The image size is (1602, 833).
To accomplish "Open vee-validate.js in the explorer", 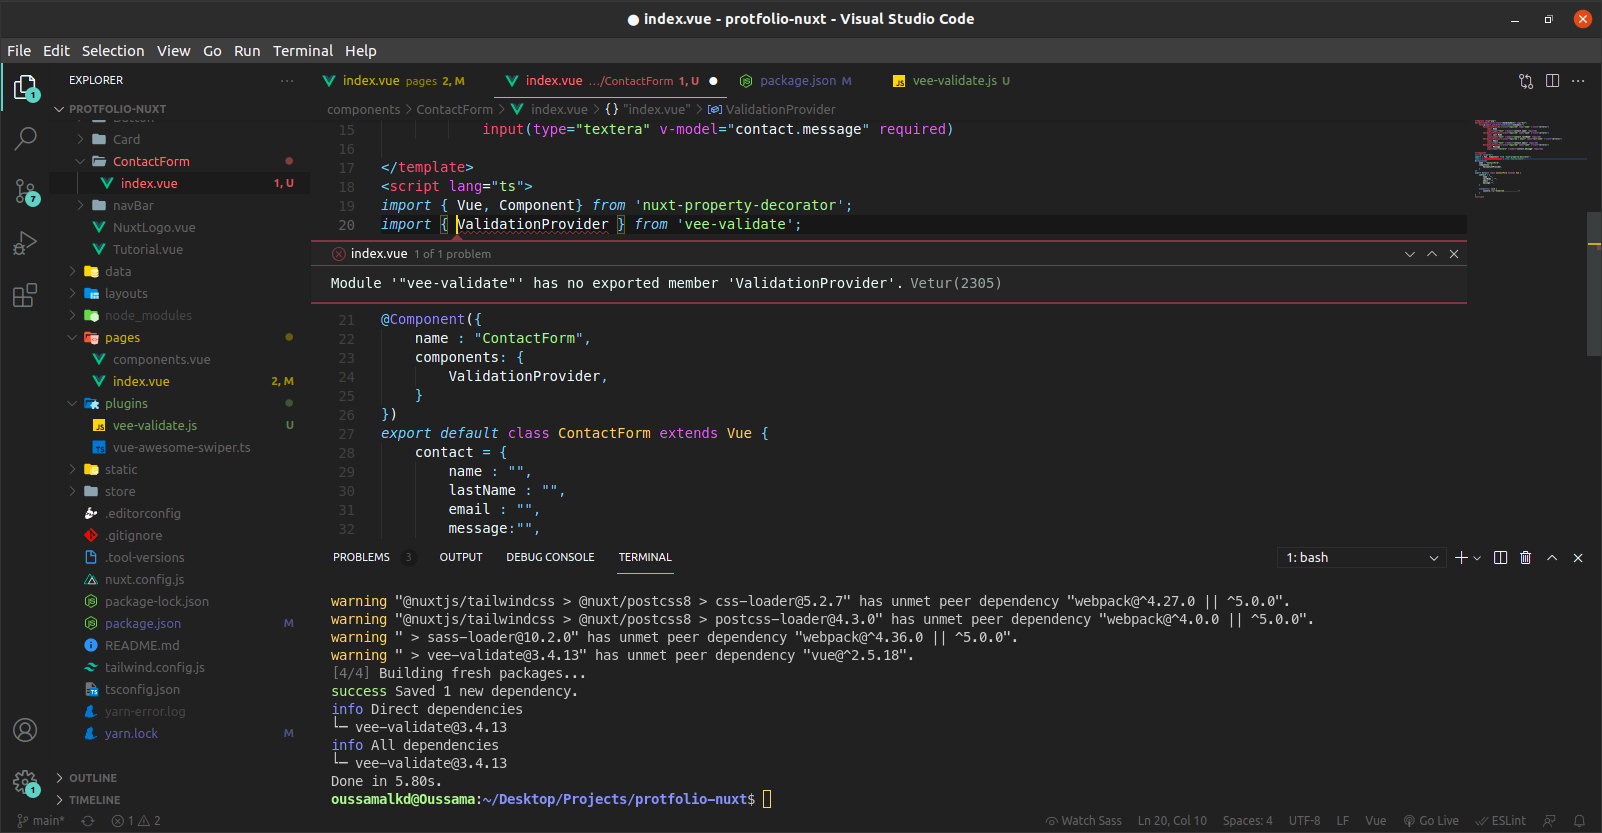I will (x=155, y=425).
